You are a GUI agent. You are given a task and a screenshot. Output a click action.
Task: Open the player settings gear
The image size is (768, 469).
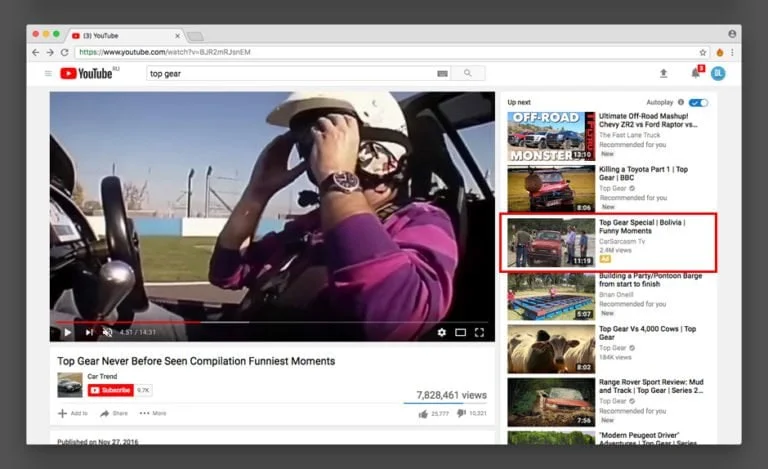(x=441, y=332)
